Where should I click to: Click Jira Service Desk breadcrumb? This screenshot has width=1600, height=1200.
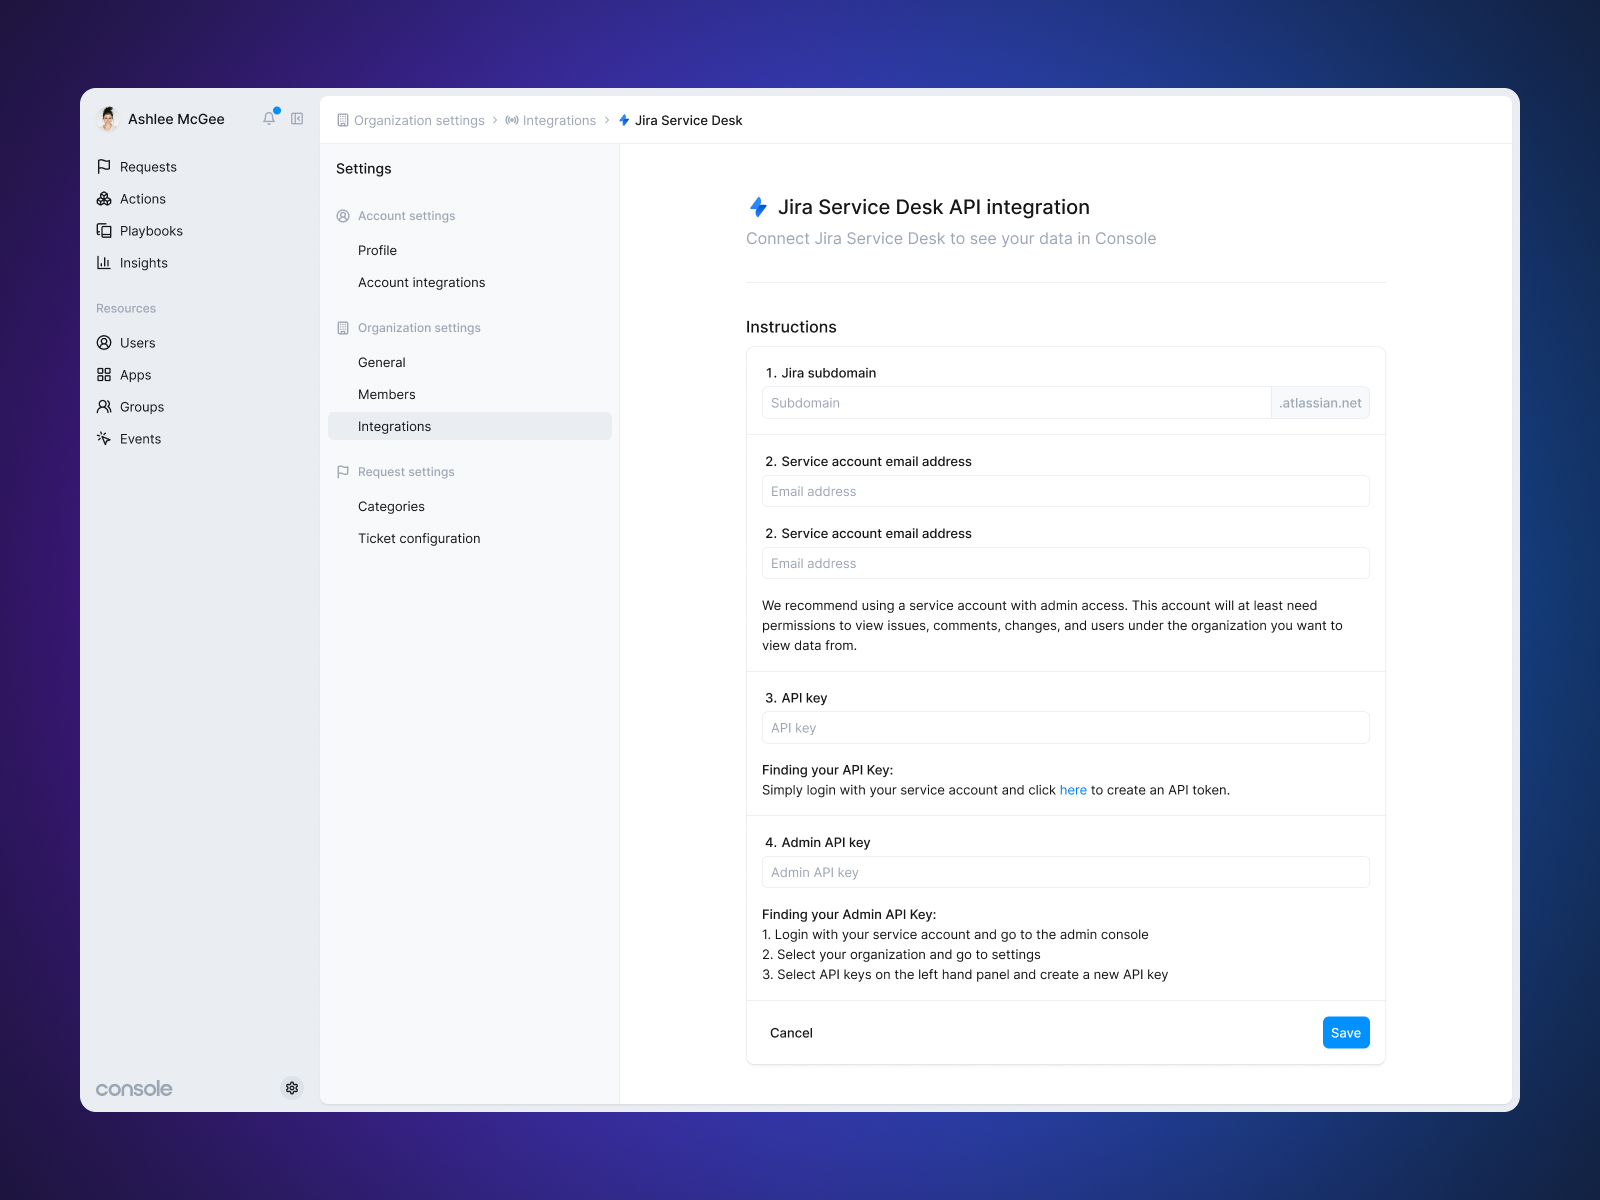688,120
